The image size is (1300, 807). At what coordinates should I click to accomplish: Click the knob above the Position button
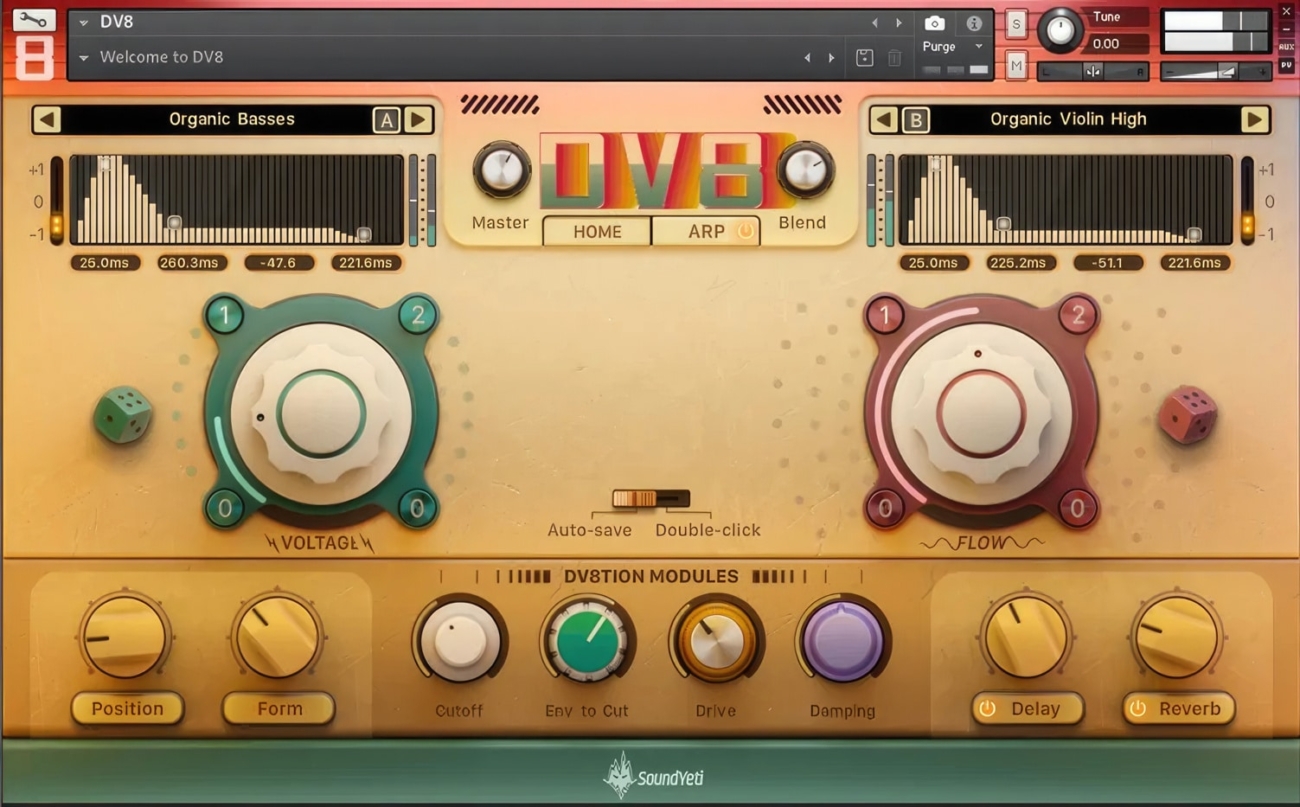tap(125, 636)
